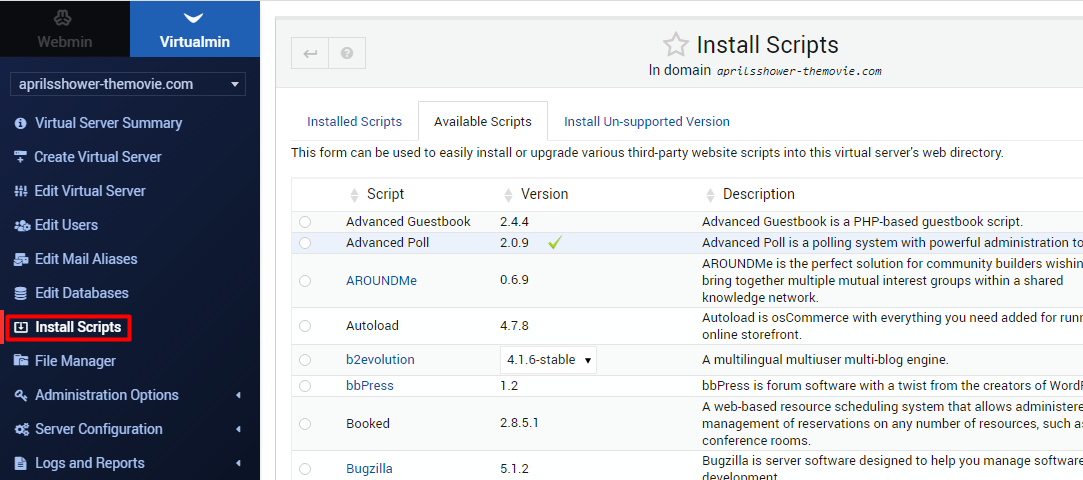This screenshot has height=480, width=1083.
Task: Click the Edit Virtual Server sliders icon
Action: pos(21,191)
